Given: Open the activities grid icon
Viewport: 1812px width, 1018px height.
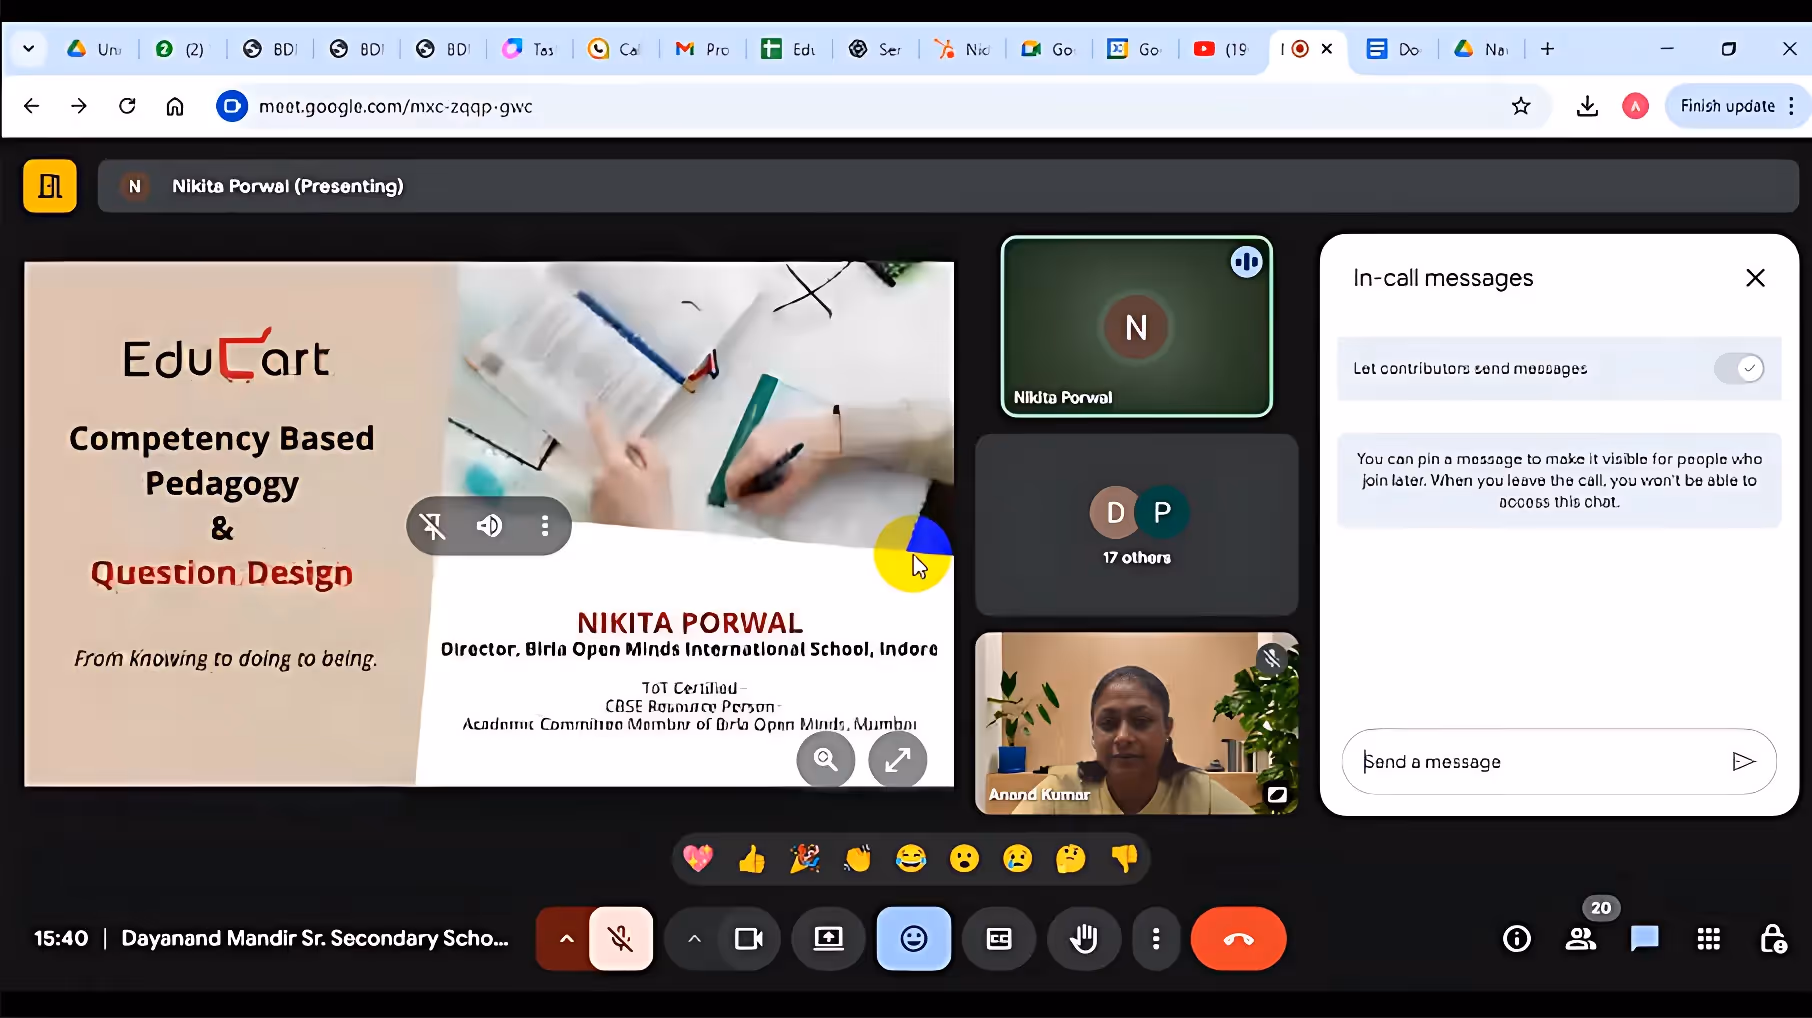Looking at the screenshot, I should (x=1709, y=938).
